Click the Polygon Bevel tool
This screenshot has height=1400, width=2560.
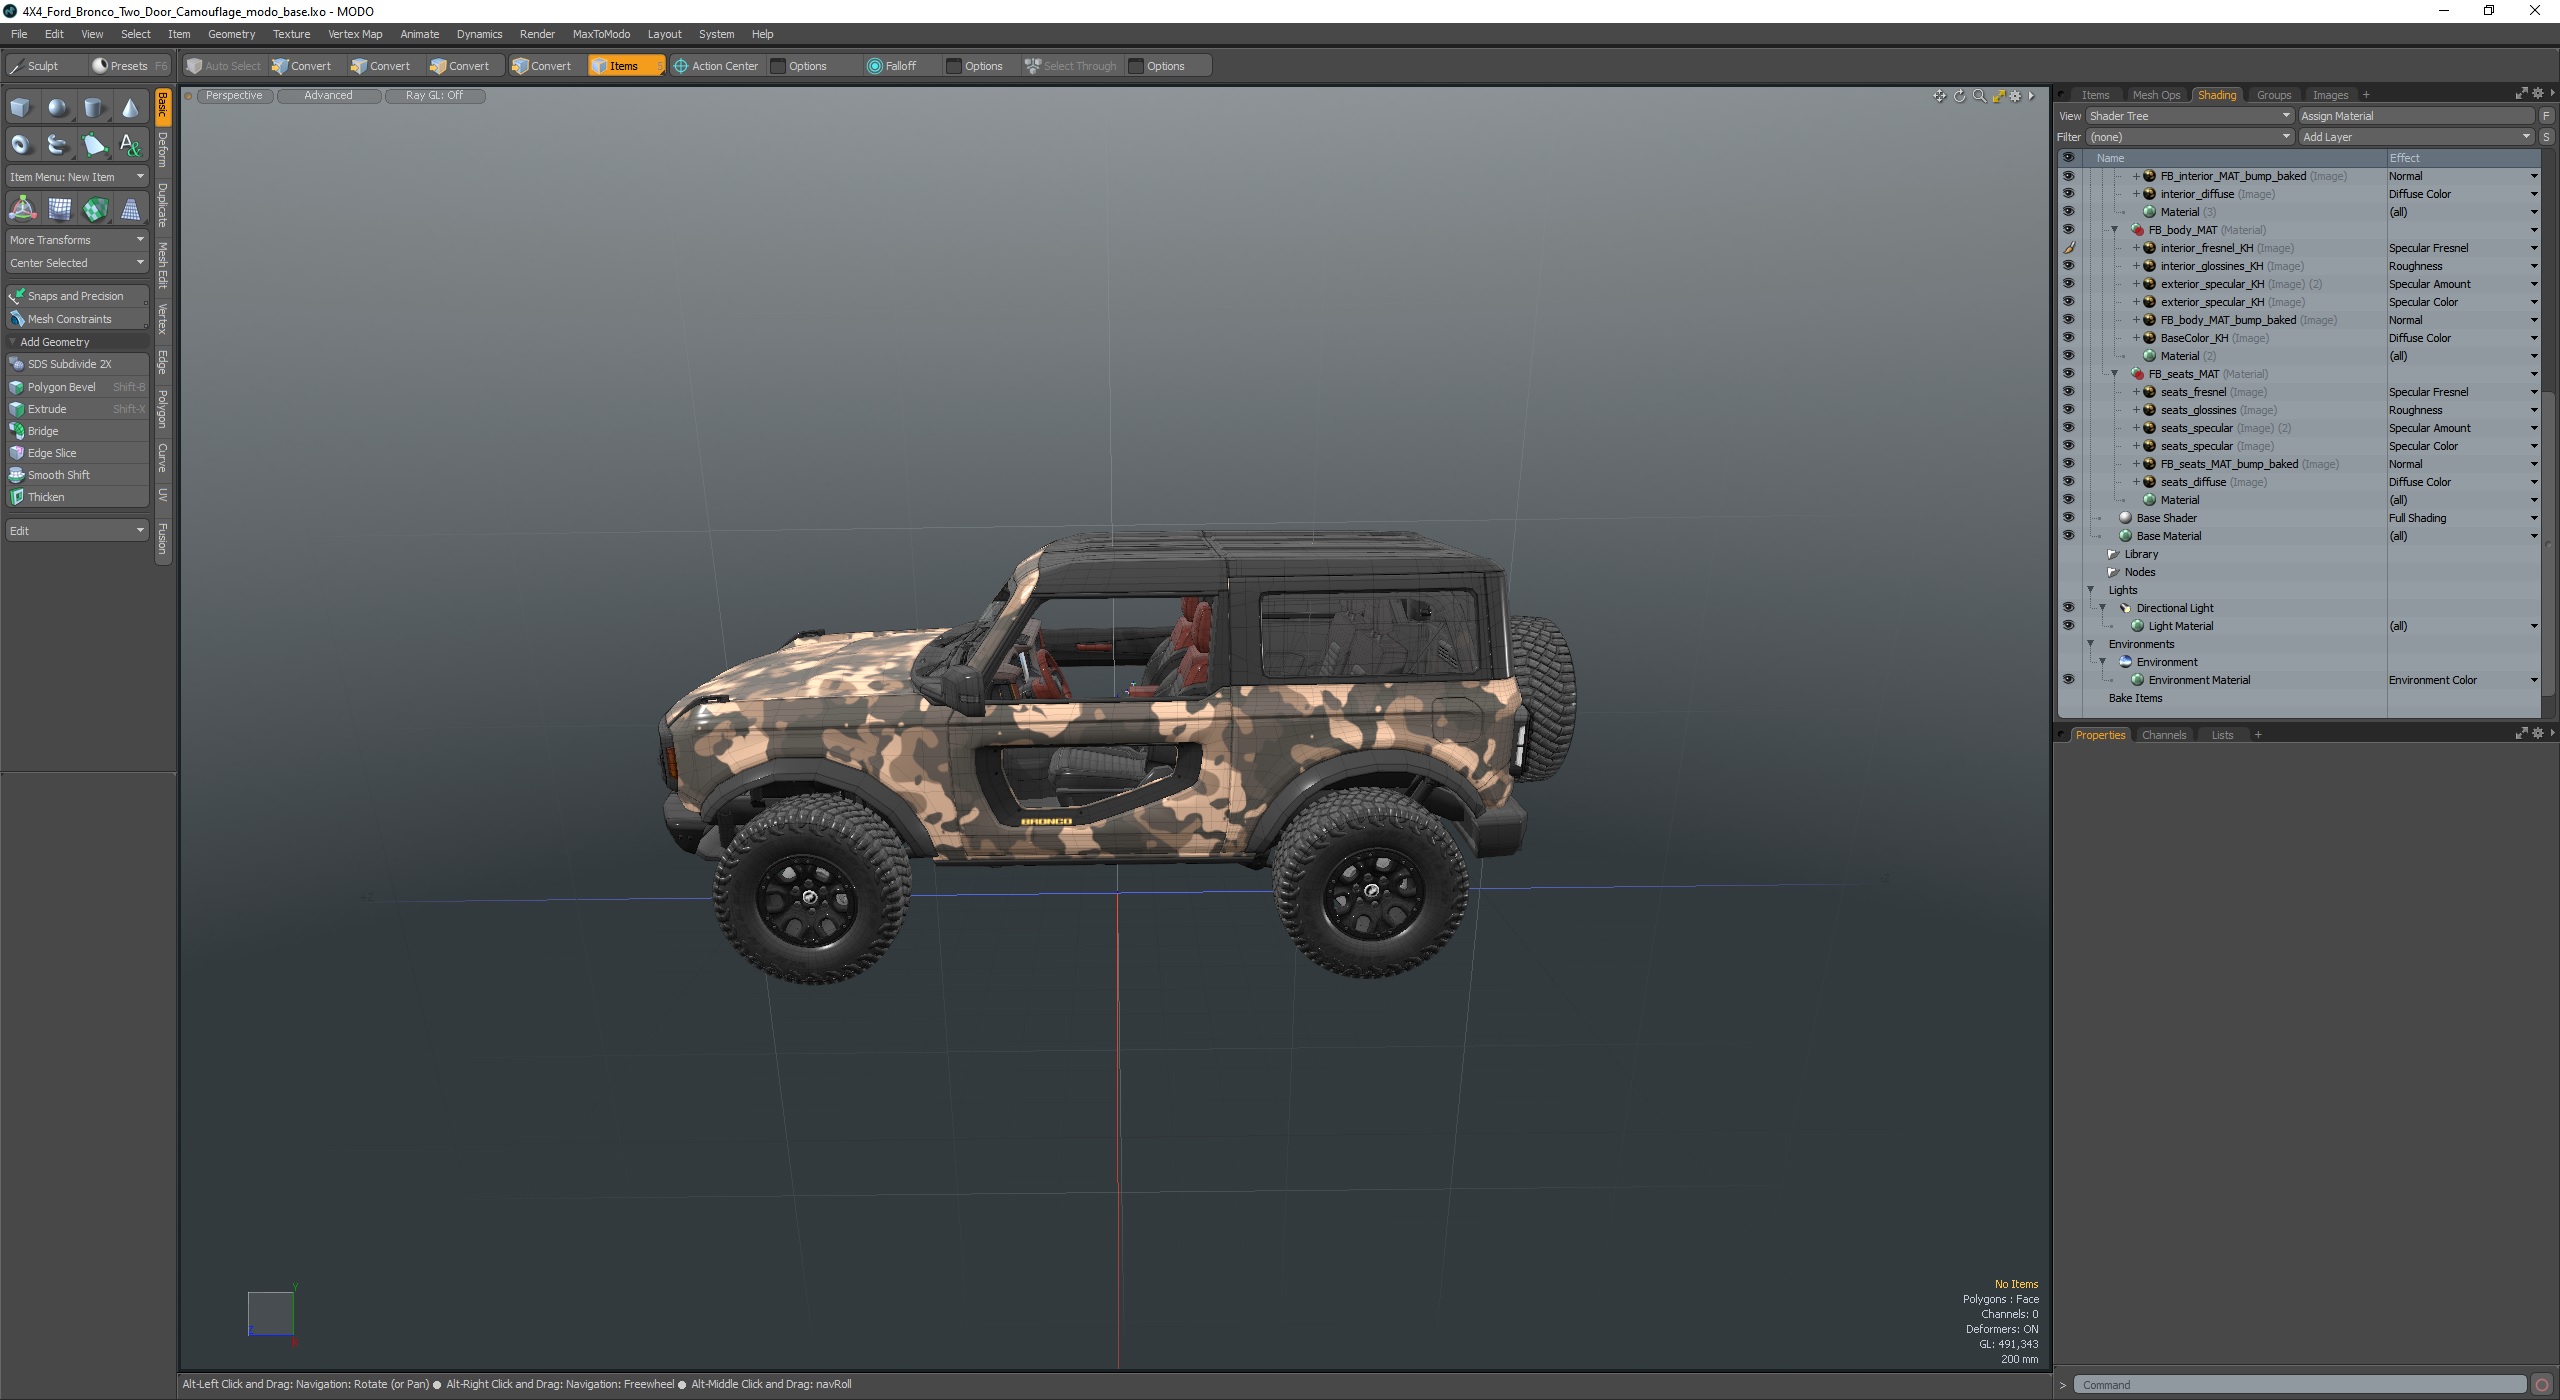[x=77, y=387]
